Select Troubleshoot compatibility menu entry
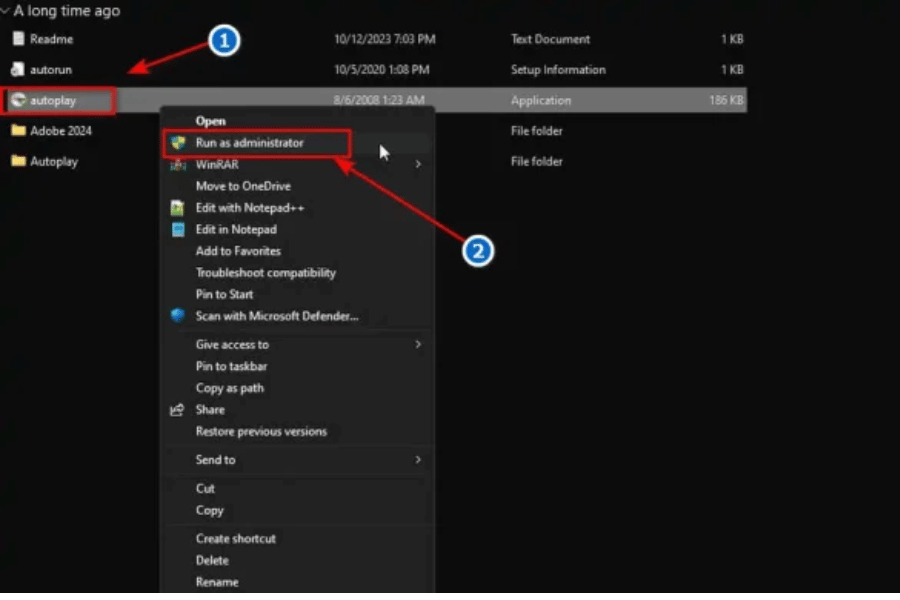The height and width of the screenshot is (600, 900). [265, 273]
